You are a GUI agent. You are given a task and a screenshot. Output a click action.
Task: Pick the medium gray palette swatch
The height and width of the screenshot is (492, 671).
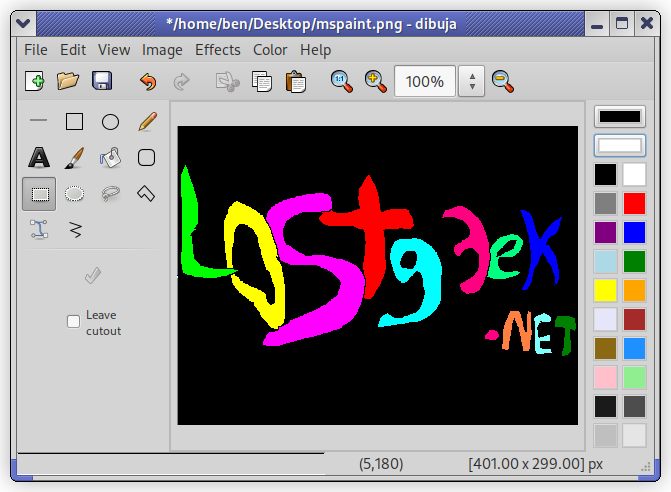coord(605,203)
